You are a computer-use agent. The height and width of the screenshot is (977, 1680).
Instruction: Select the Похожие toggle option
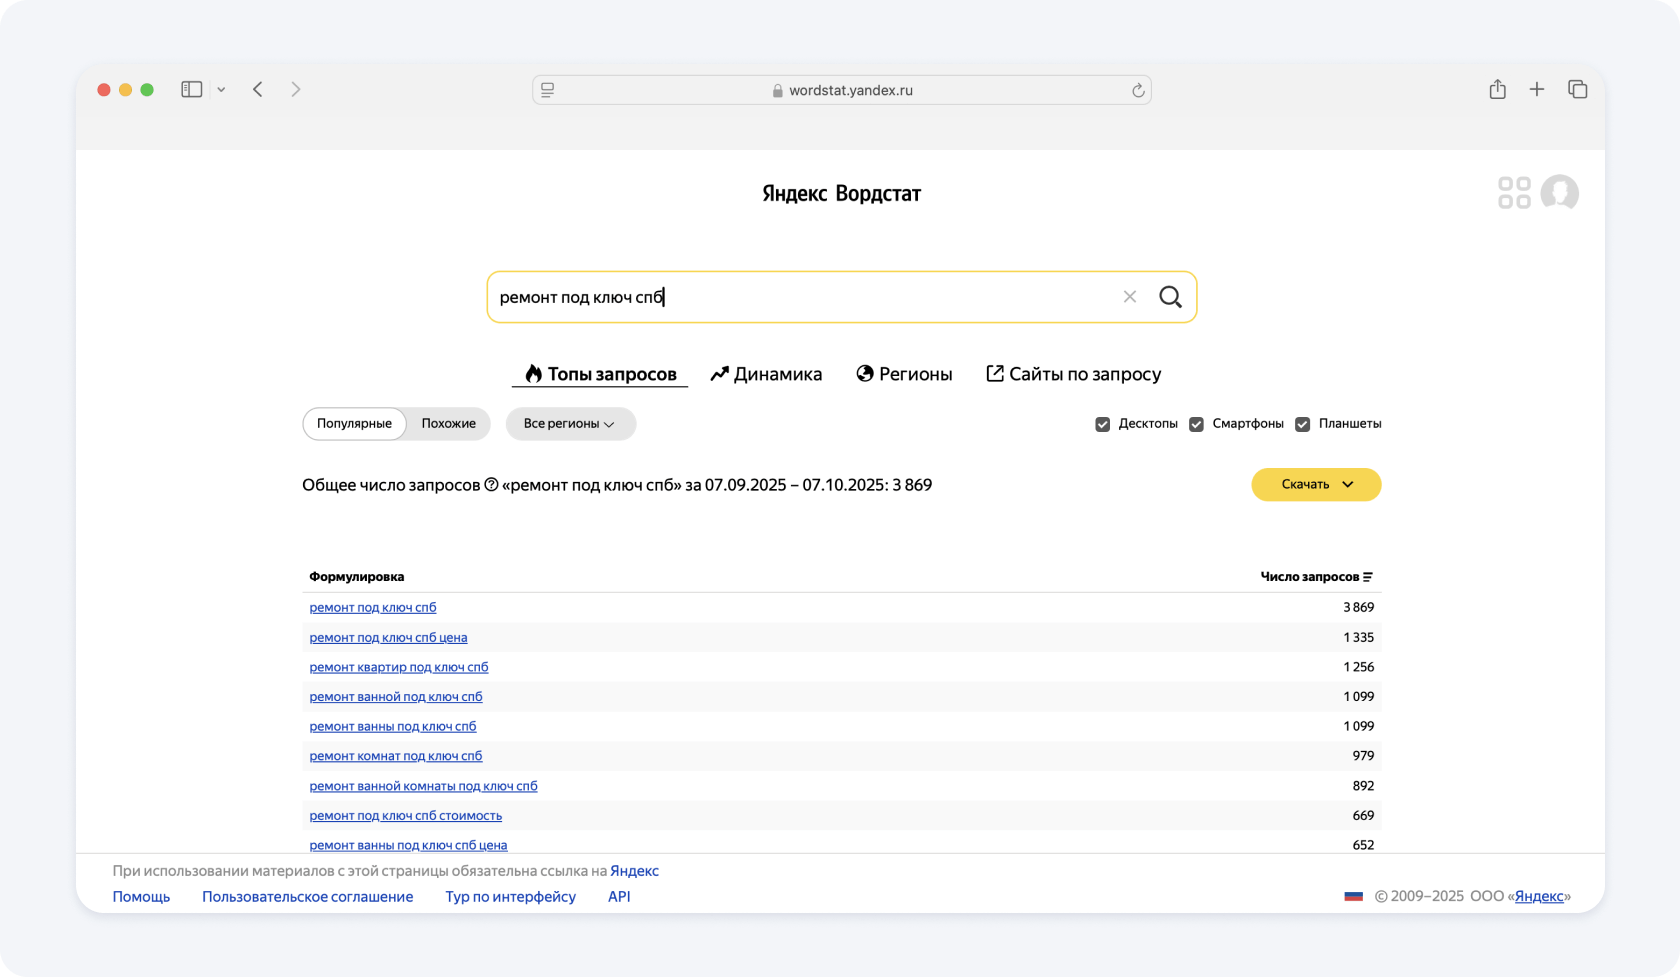coord(448,424)
